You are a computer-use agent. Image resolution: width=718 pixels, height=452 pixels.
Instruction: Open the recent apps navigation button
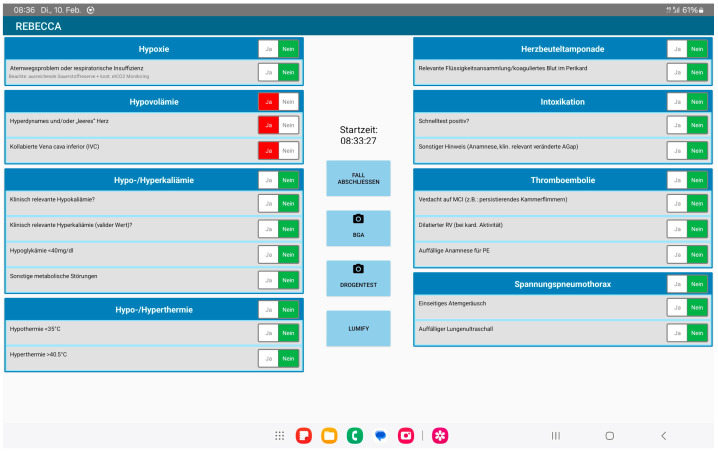(x=555, y=436)
